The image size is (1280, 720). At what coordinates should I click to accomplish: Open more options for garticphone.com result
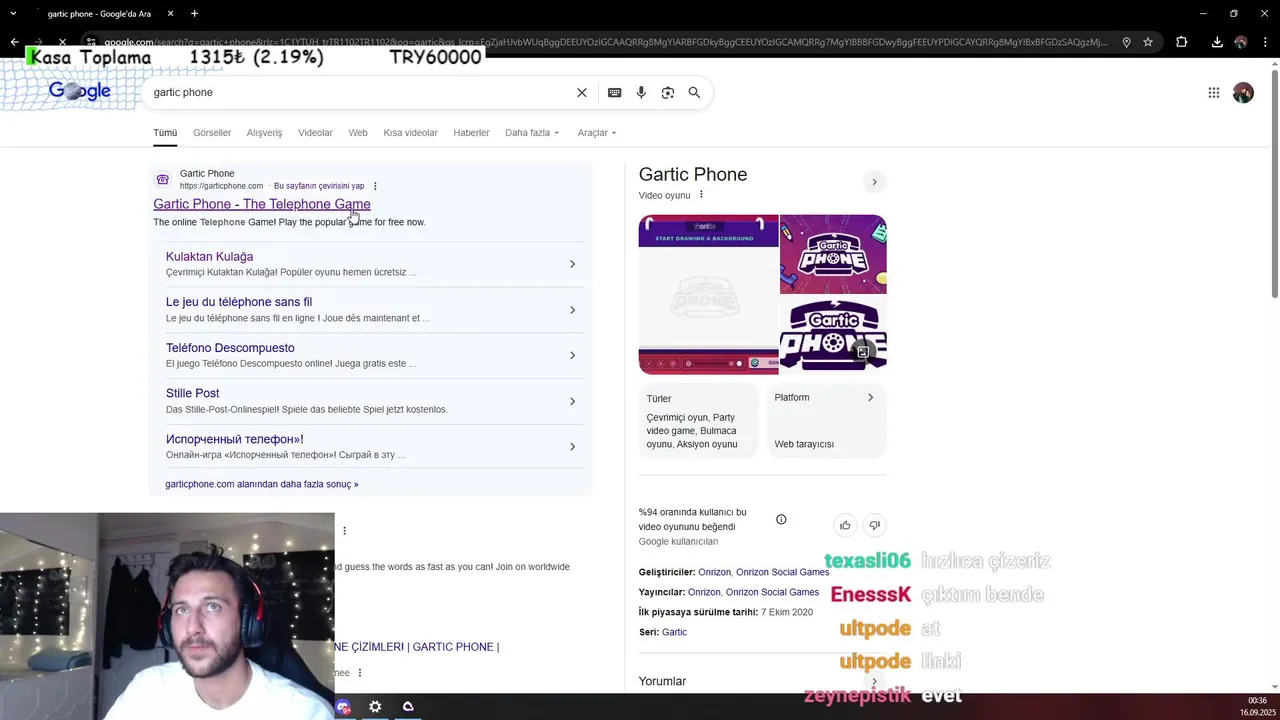click(375, 186)
